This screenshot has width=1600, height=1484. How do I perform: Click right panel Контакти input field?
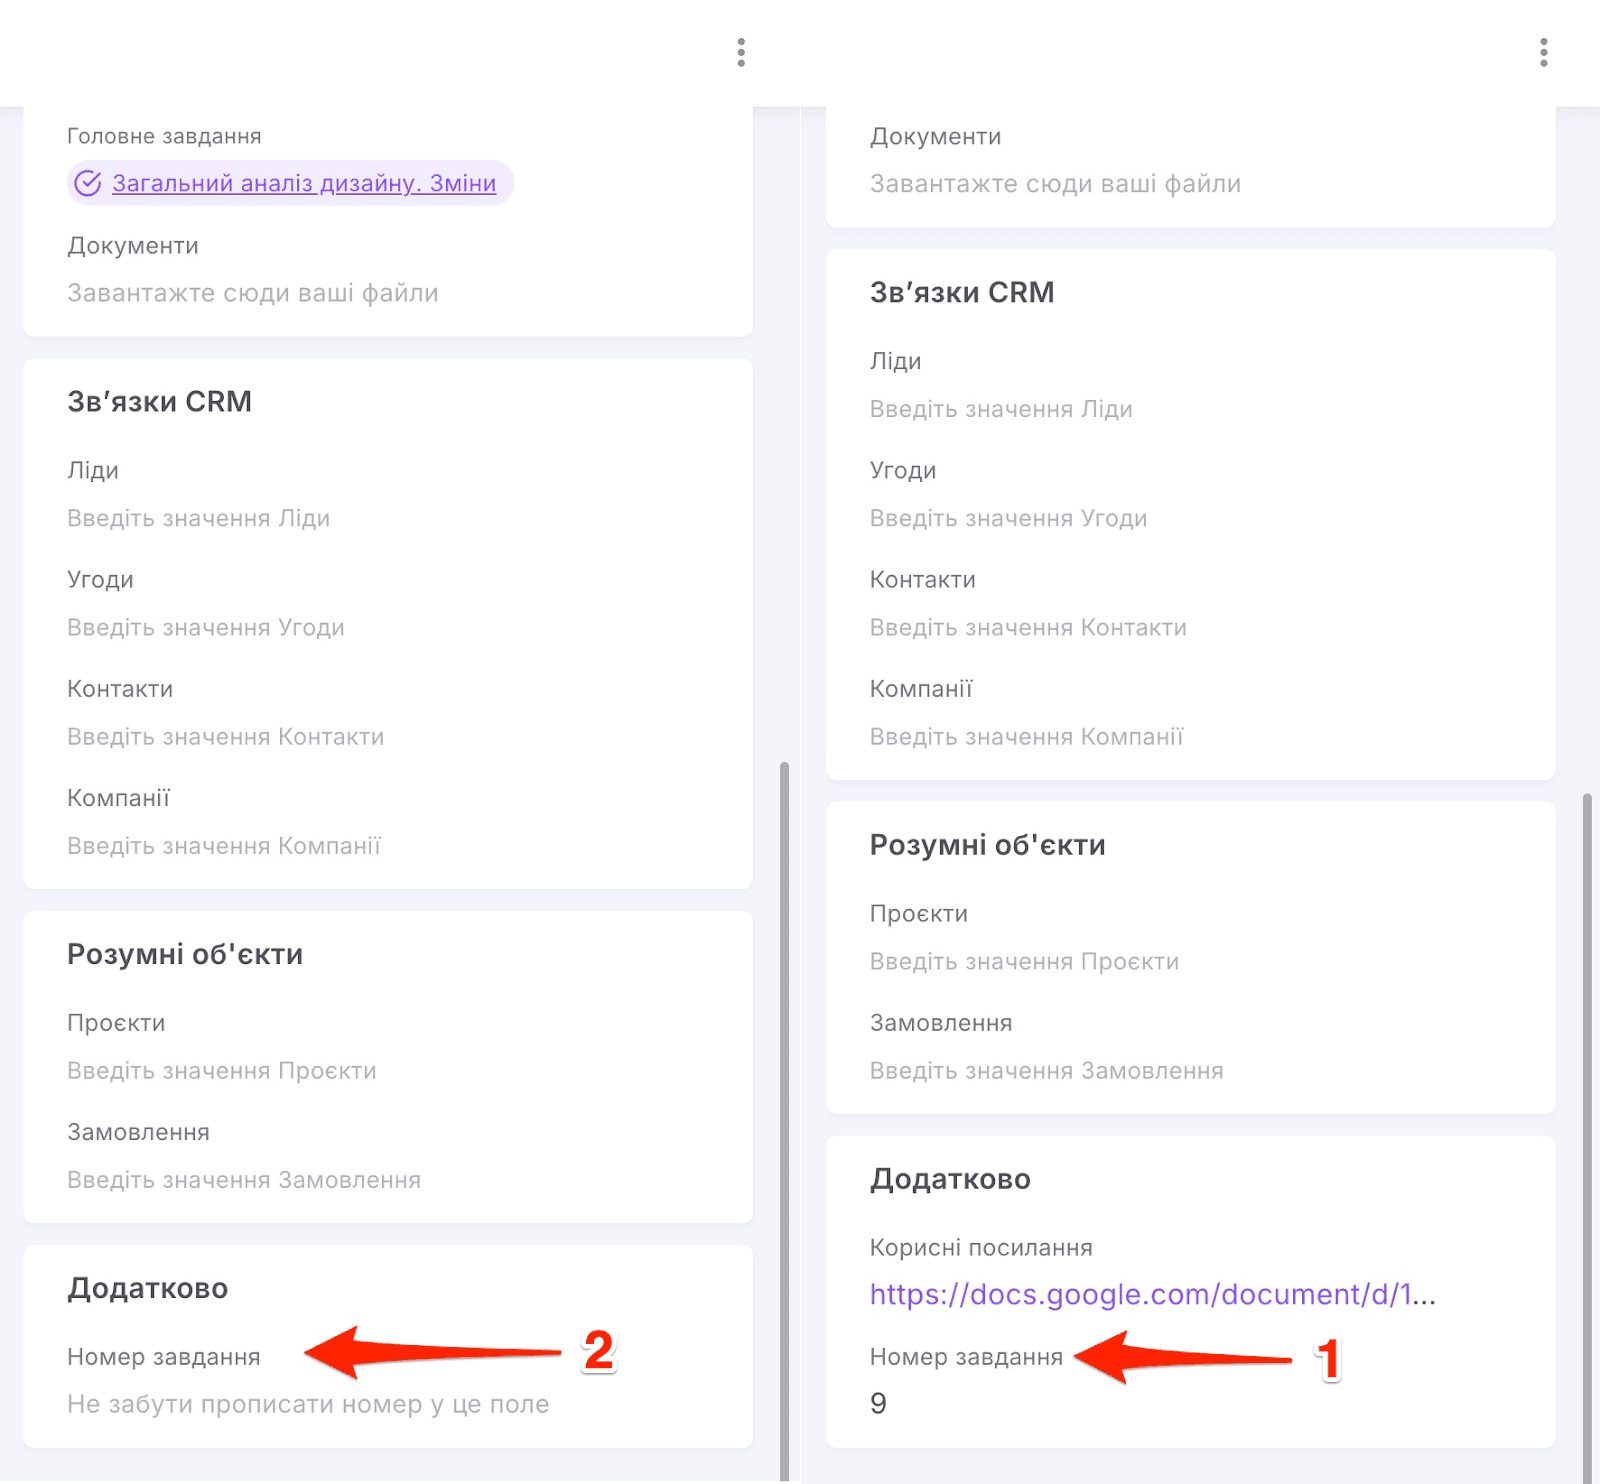tap(1028, 628)
